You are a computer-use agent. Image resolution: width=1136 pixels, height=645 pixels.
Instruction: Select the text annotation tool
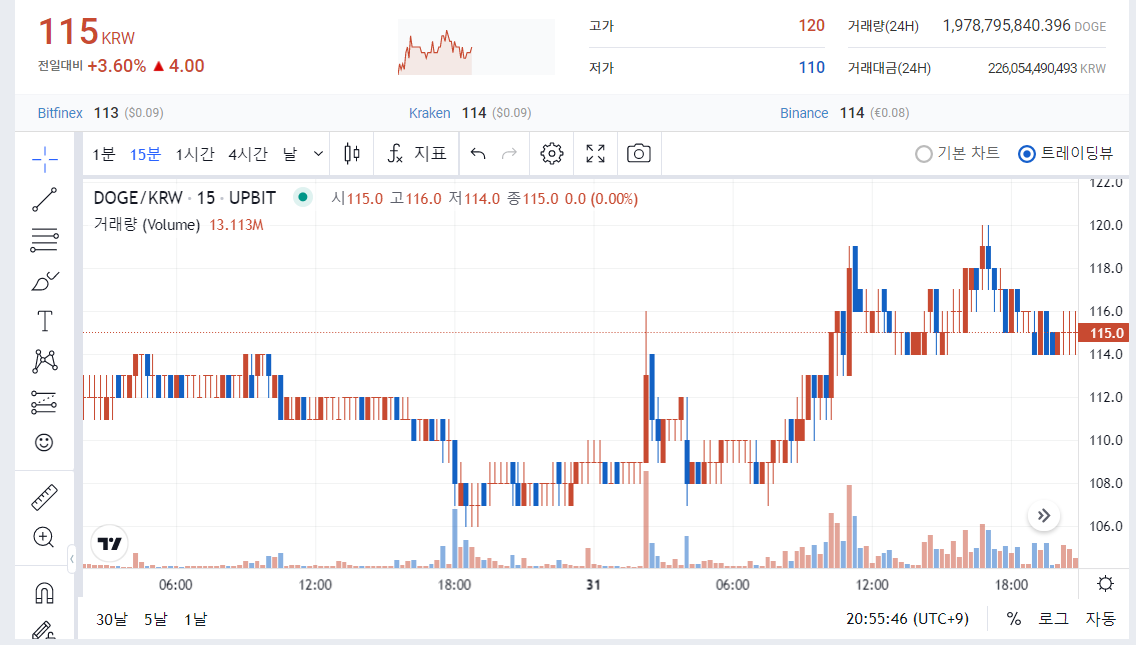coord(44,321)
